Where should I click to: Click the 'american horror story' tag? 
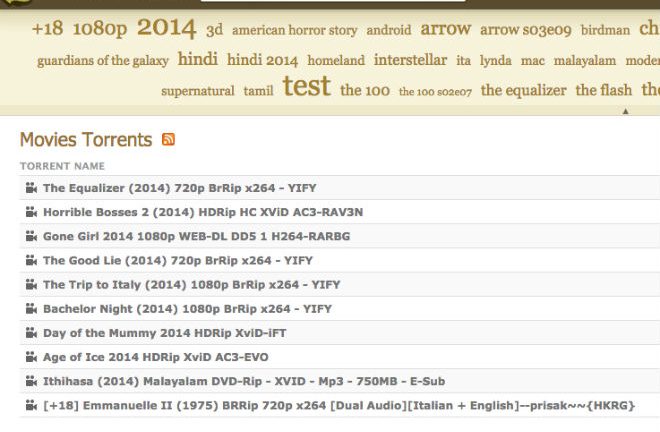pyautogui.click(x=294, y=31)
